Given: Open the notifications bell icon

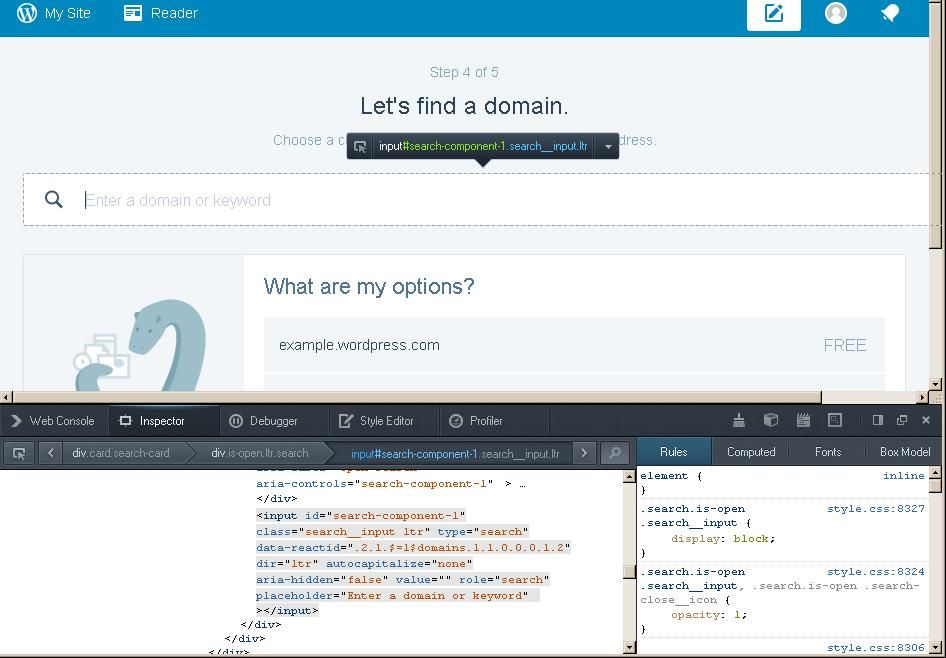Looking at the screenshot, I should [889, 13].
